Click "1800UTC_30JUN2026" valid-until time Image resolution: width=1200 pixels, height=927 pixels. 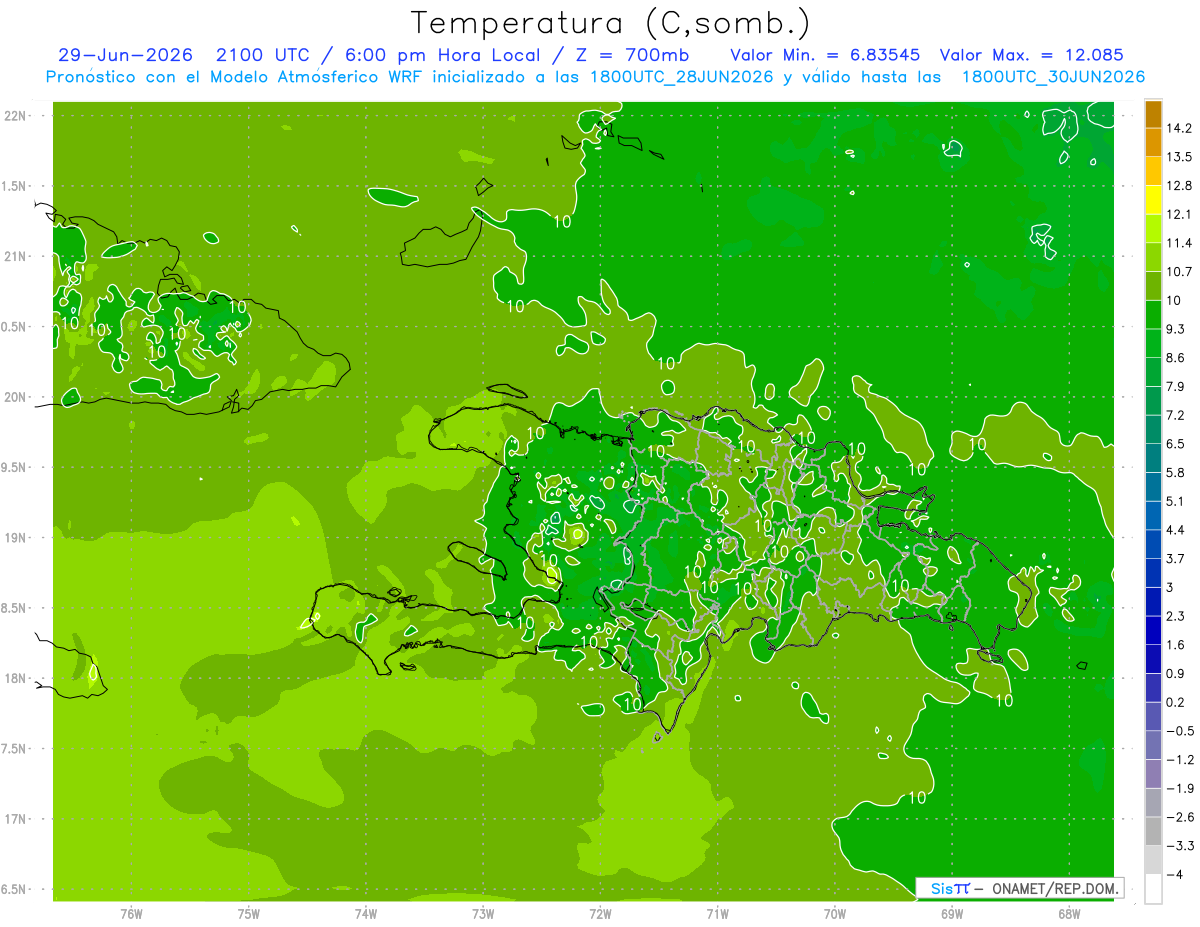(x=1053, y=77)
